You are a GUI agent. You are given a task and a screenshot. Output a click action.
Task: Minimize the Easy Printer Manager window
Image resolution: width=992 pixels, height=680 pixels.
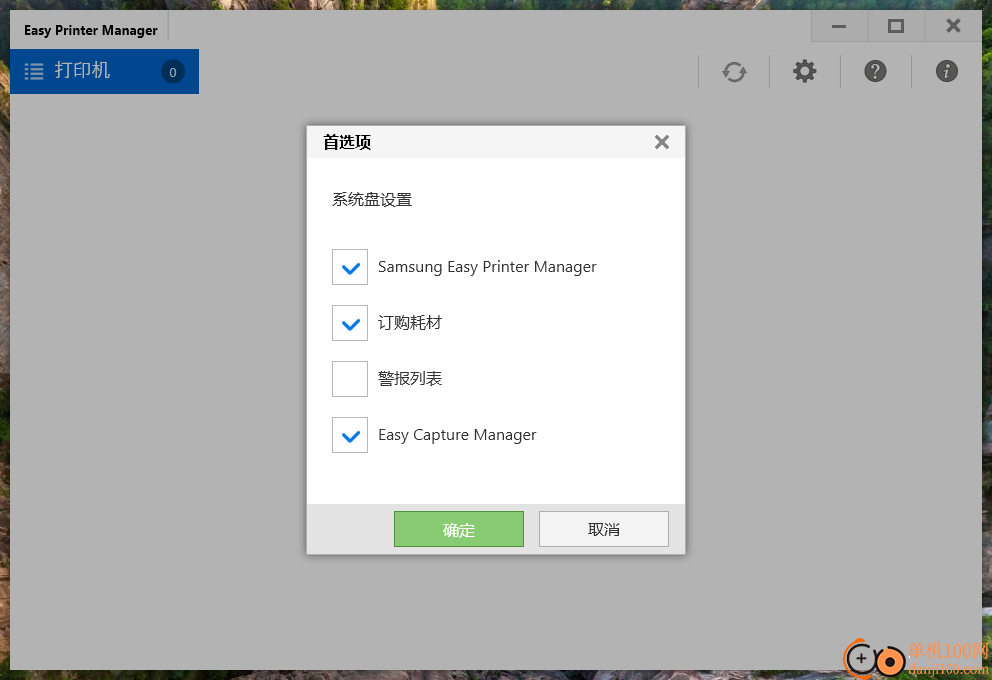tap(839, 26)
